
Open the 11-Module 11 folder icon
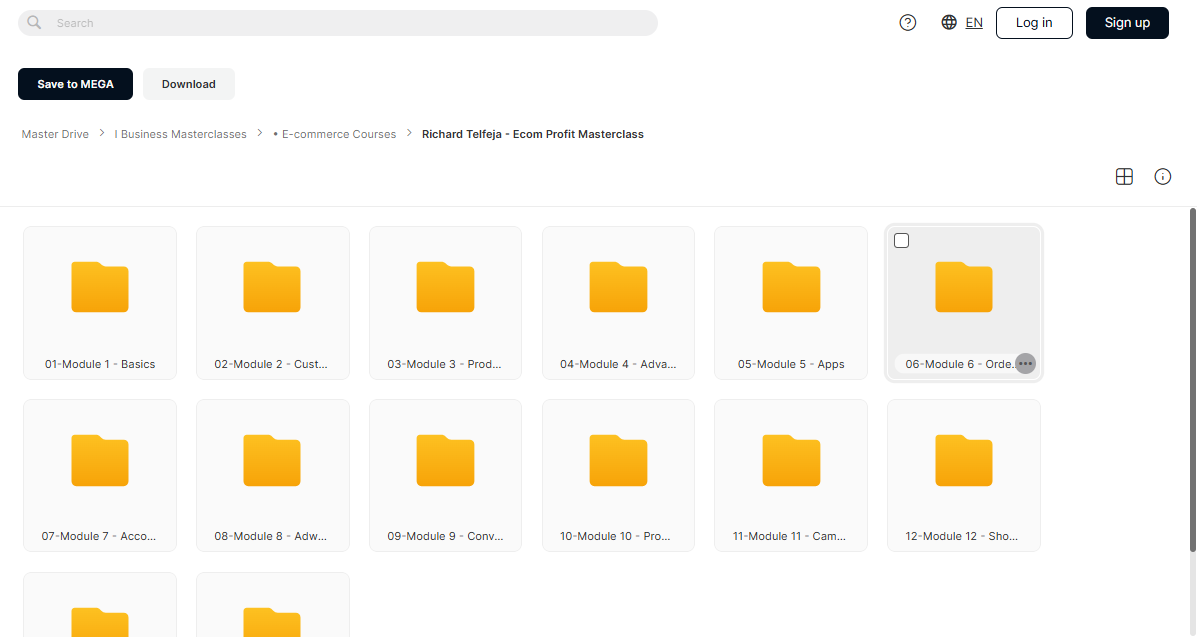[792, 461]
